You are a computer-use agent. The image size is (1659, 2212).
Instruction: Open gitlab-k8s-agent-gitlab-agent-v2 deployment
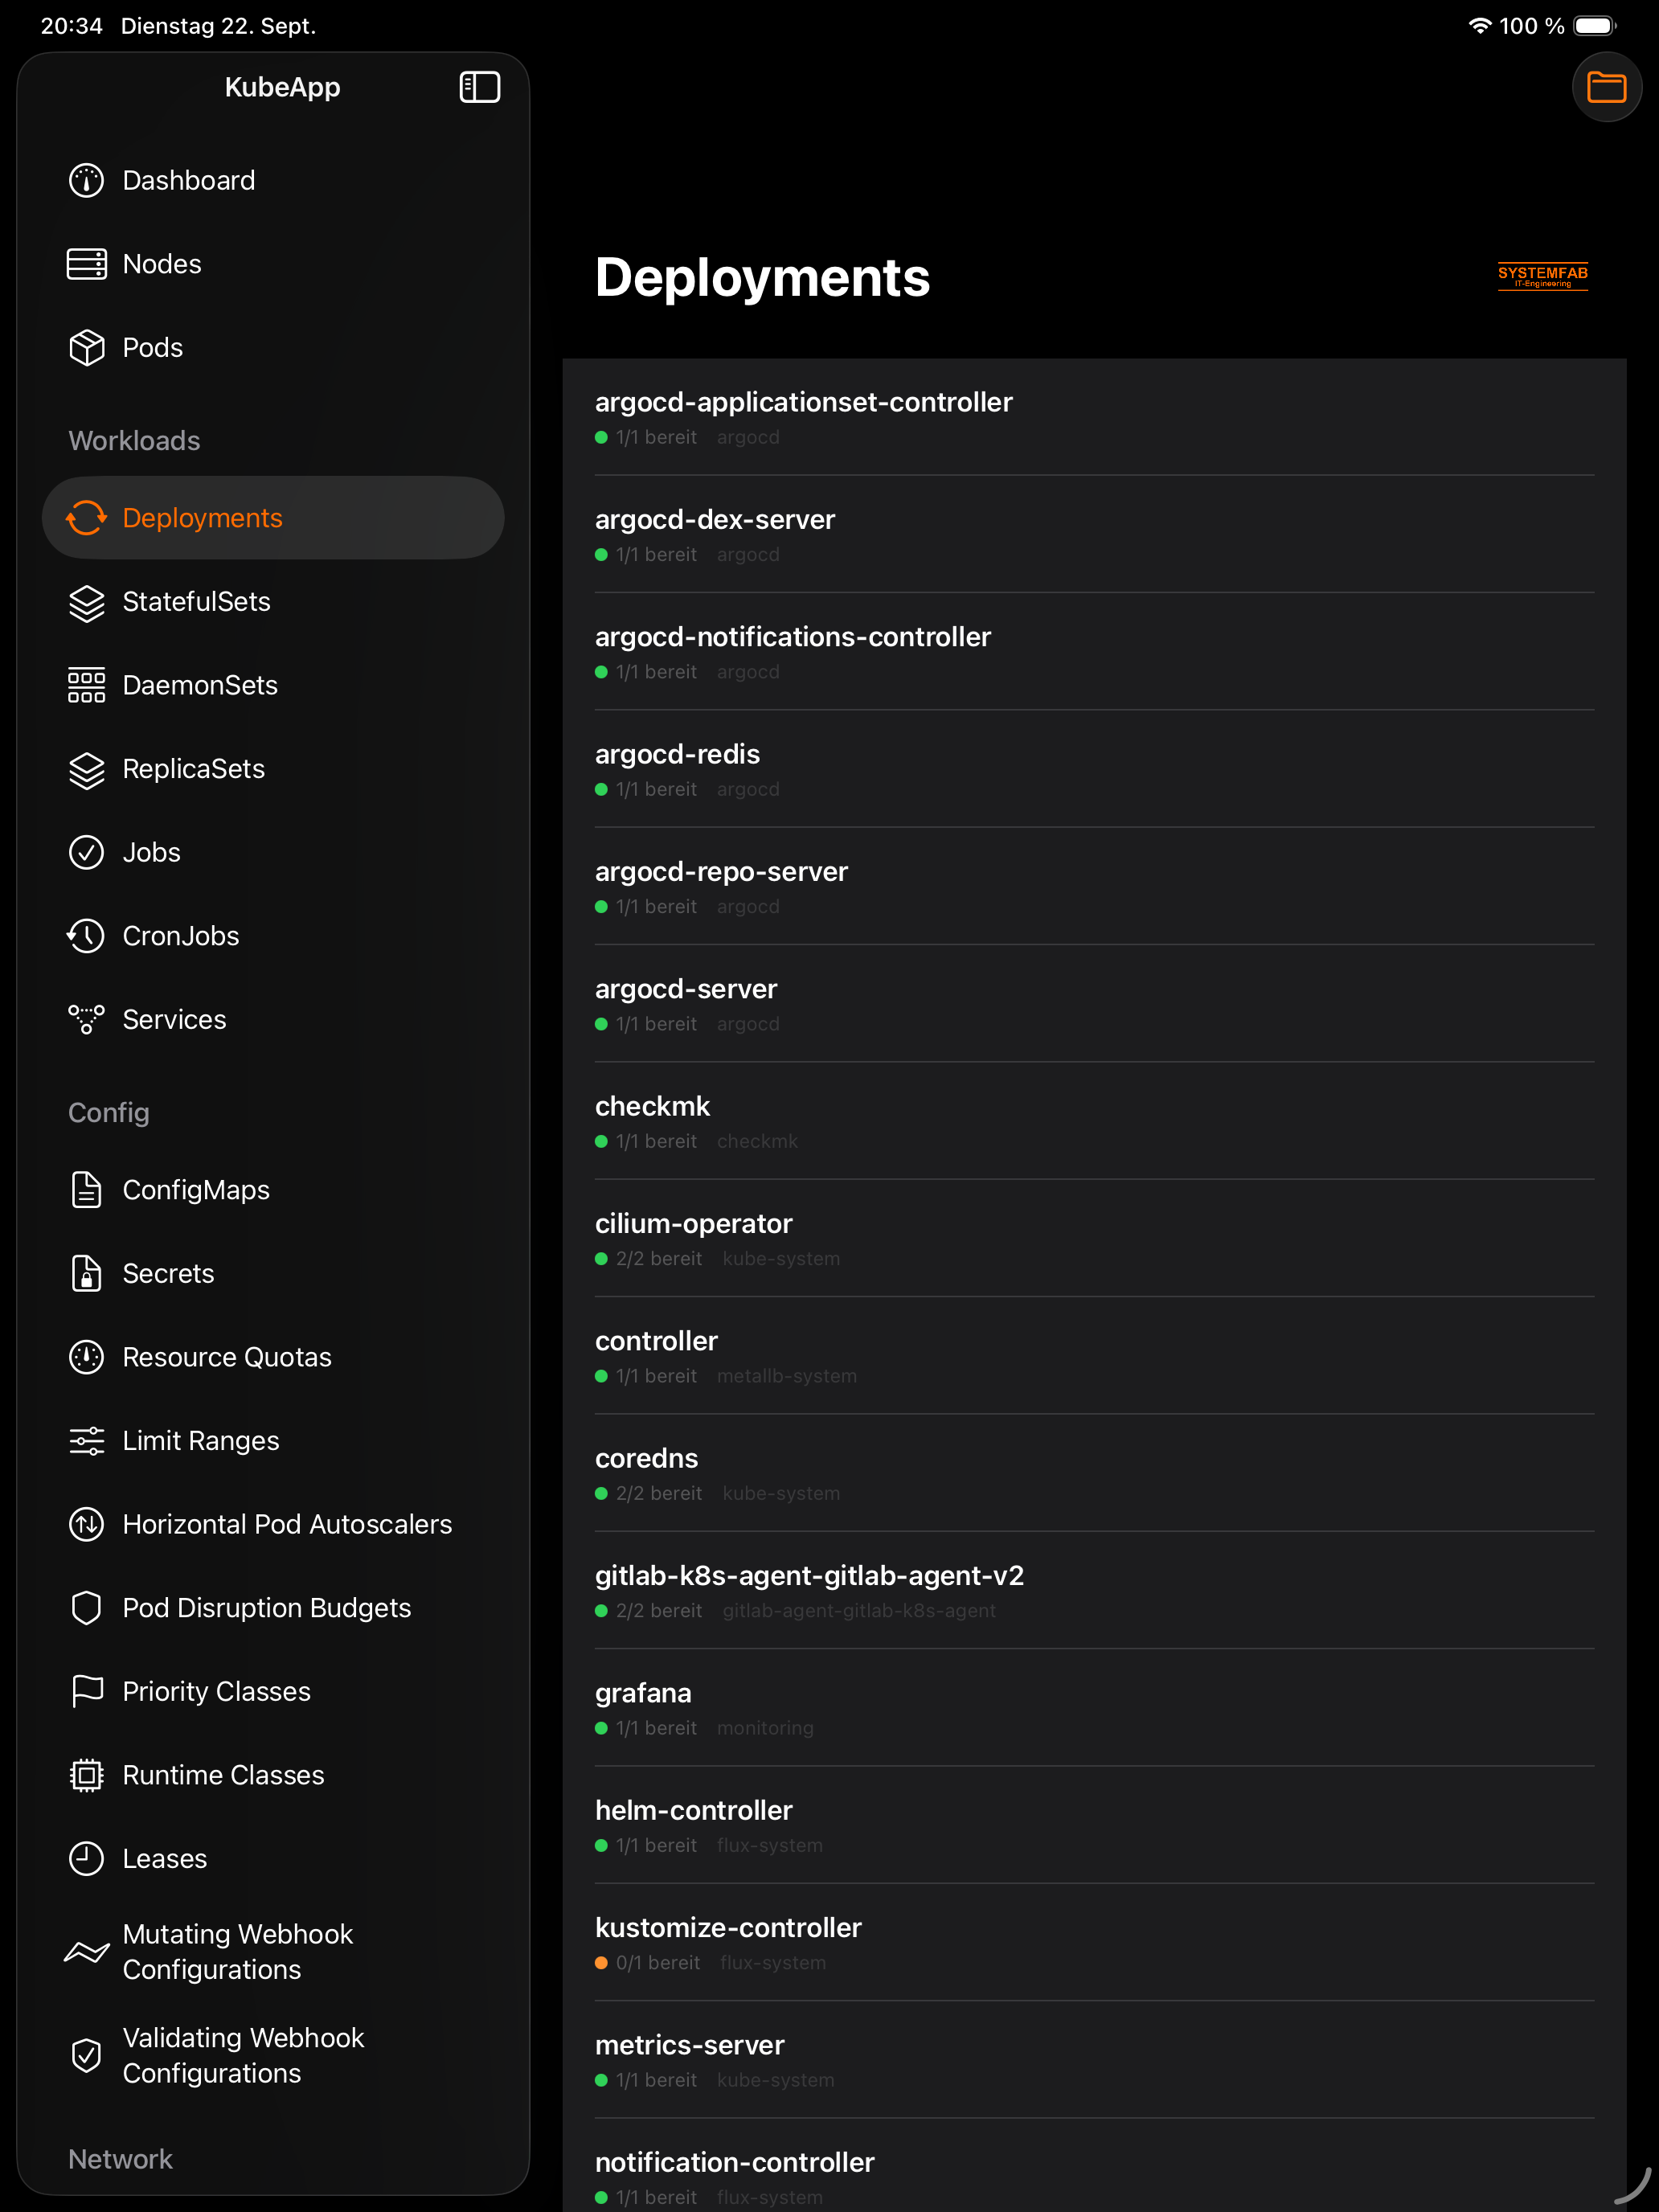(1094, 1591)
